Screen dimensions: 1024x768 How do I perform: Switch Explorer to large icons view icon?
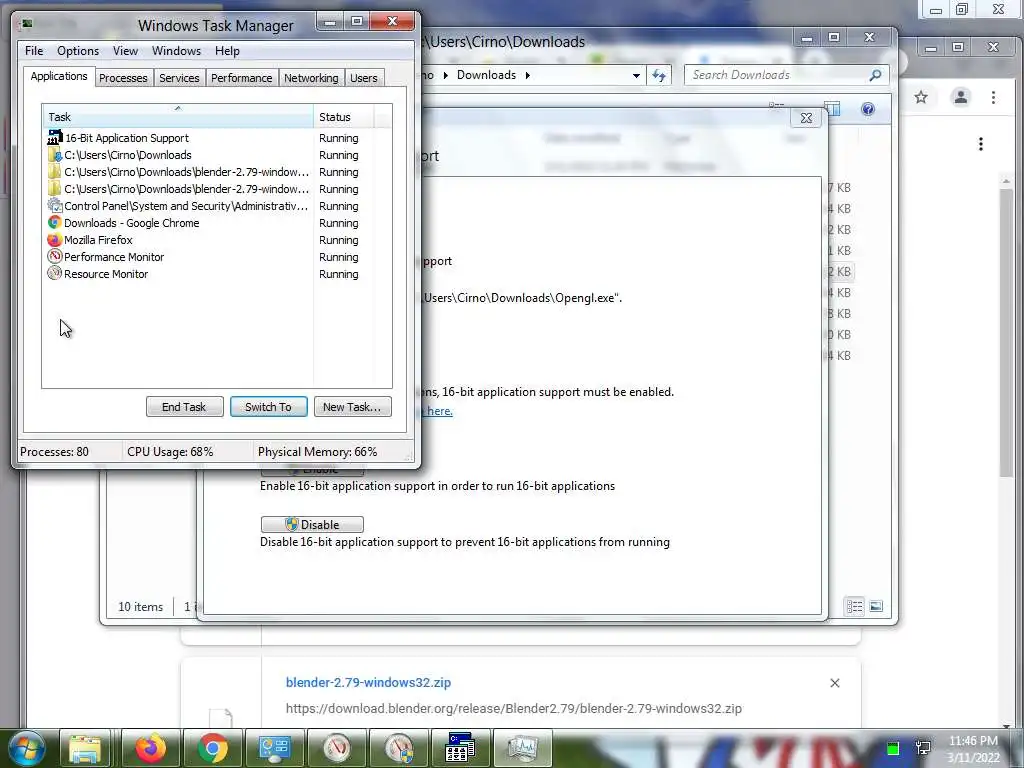pos(876,607)
